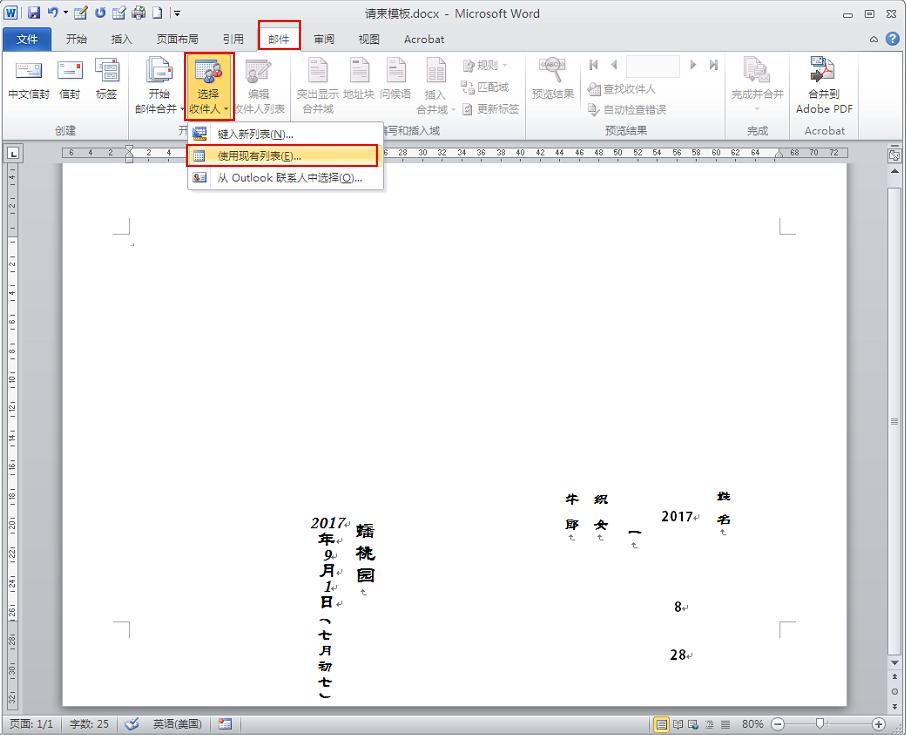Click the ruler tab selector L button

(x=13, y=153)
